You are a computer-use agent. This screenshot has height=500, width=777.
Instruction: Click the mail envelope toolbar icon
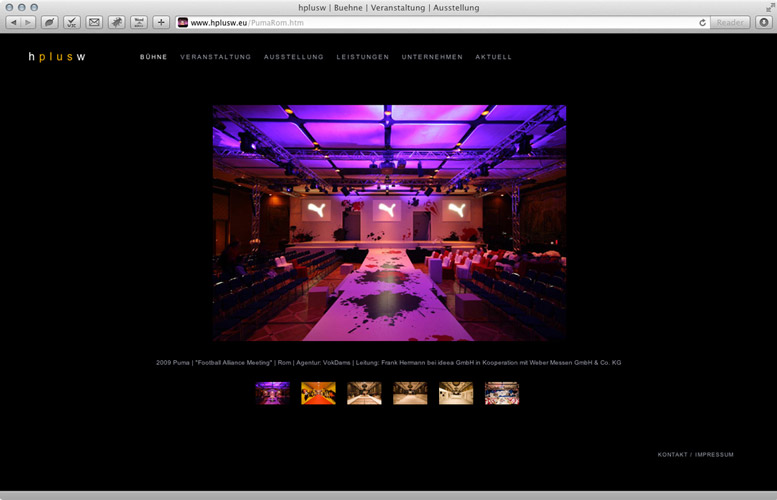click(94, 22)
